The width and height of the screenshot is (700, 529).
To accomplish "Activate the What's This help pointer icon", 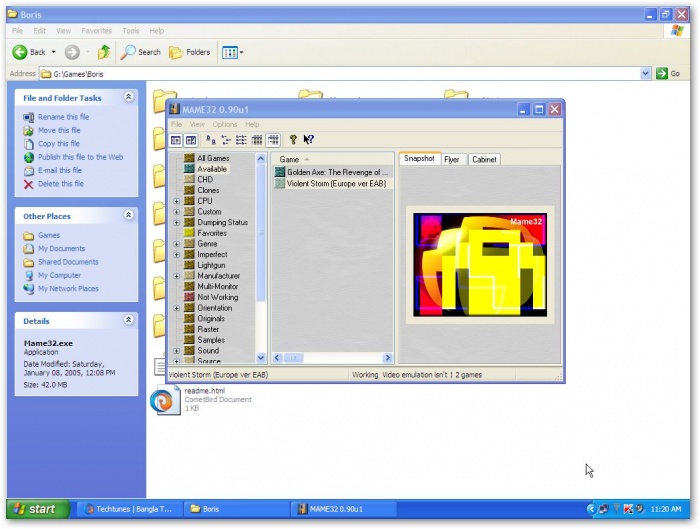I will pyautogui.click(x=308, y=140).
